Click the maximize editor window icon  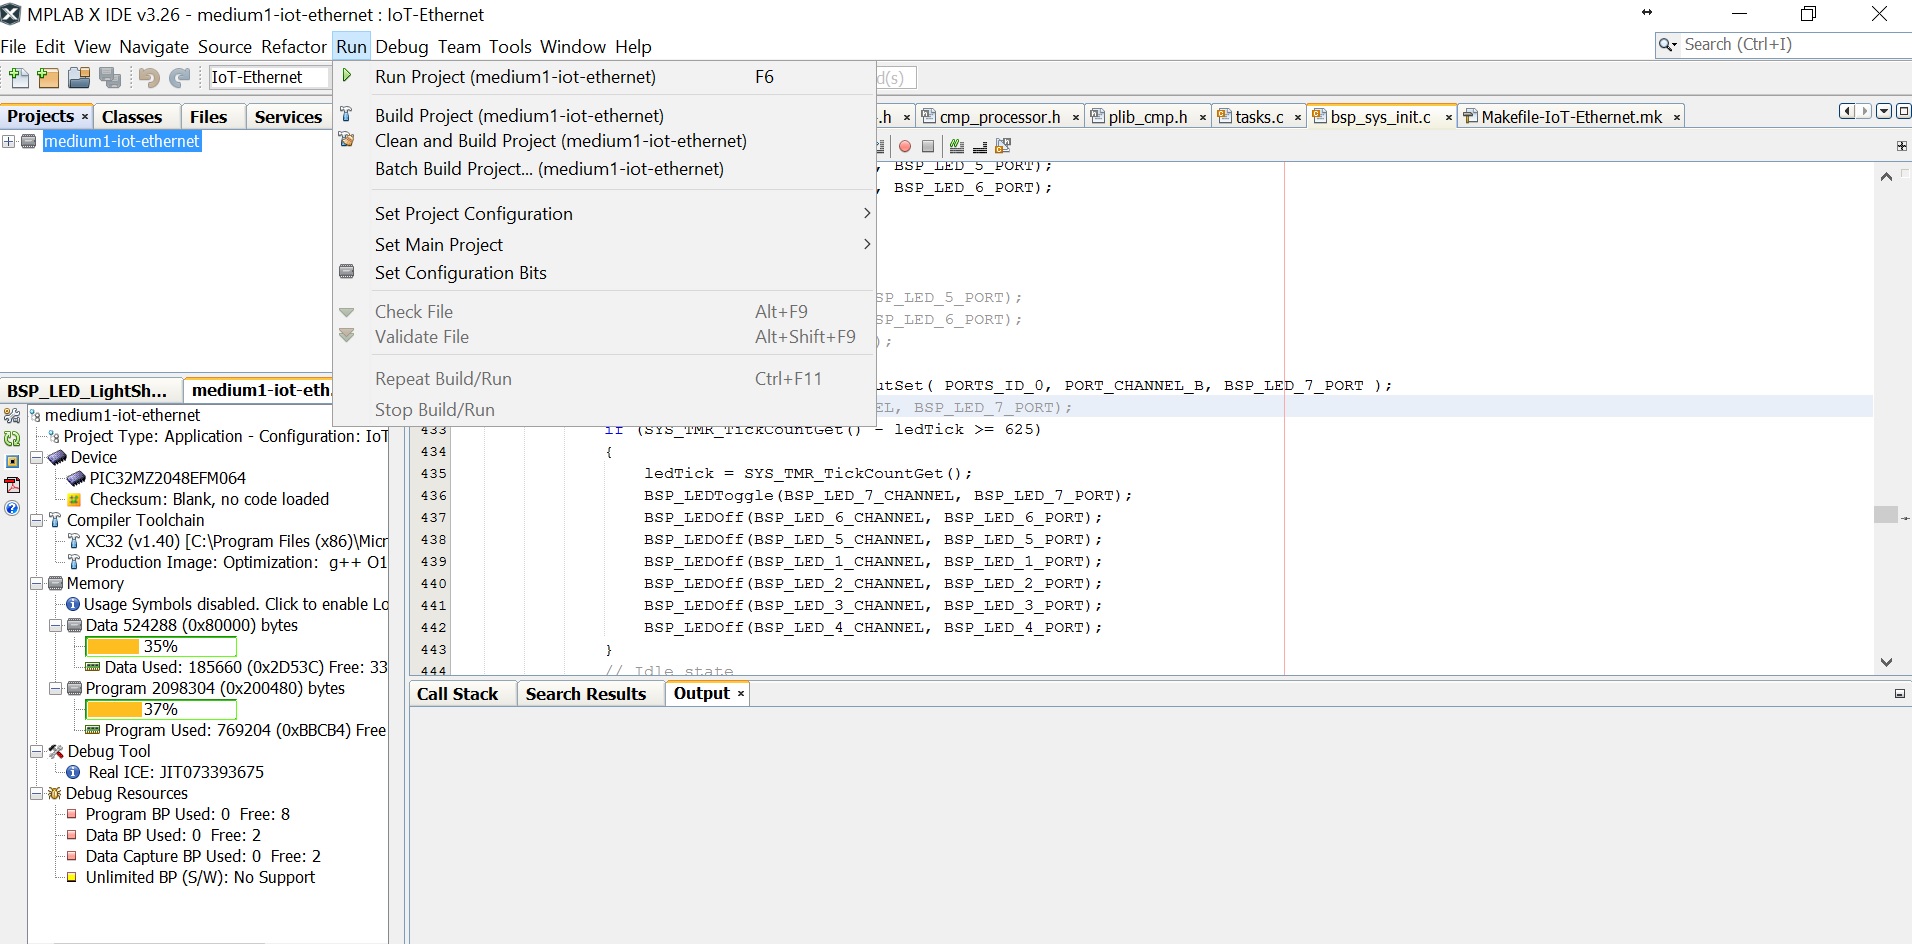[1903, 111]
